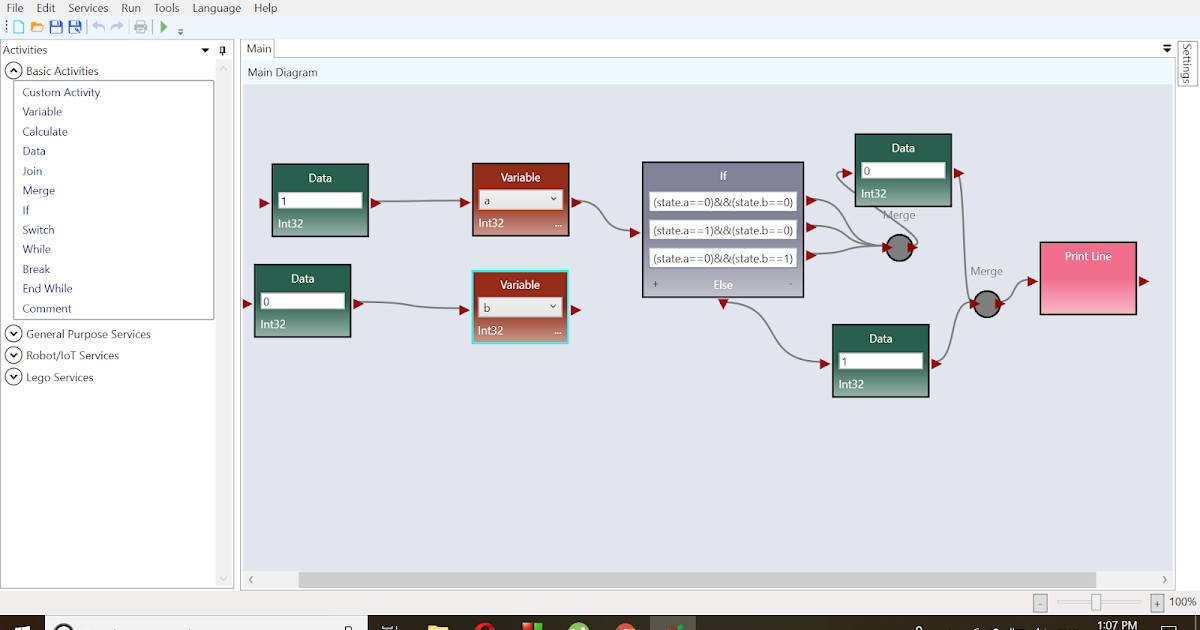This screenshot has width=1200, height=630.
Task: Run the diagram with the green play icon
Action: (x=163, y=27)
